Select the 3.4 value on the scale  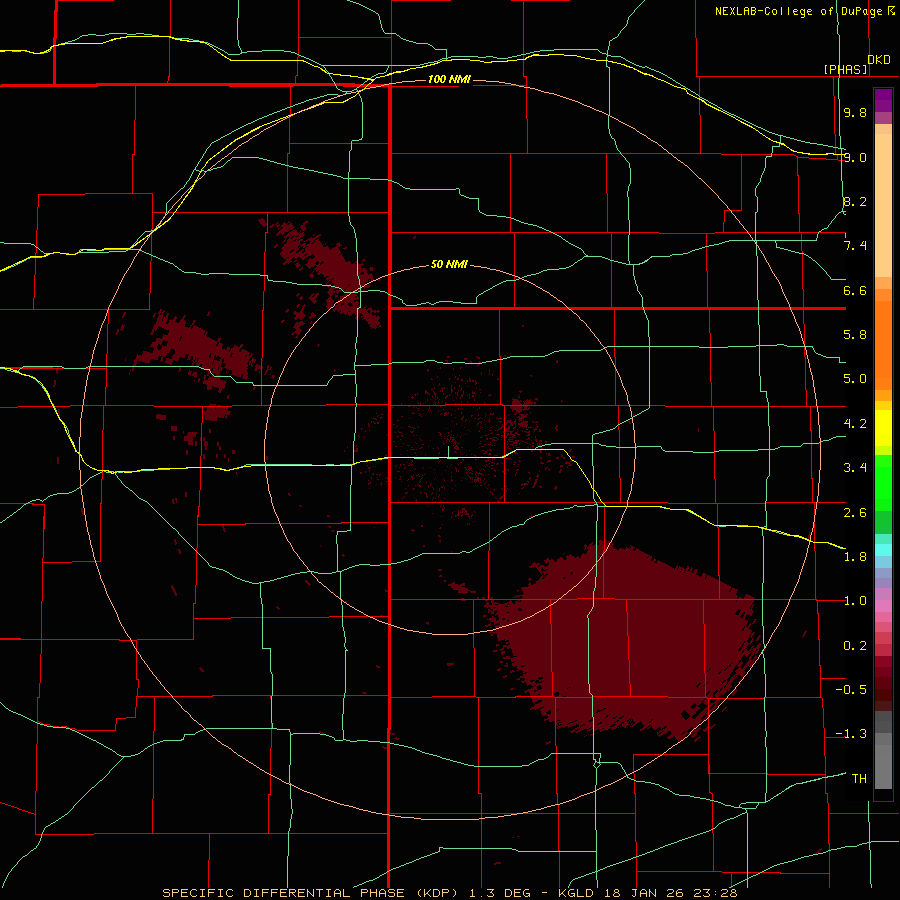[x=855, y=468]
